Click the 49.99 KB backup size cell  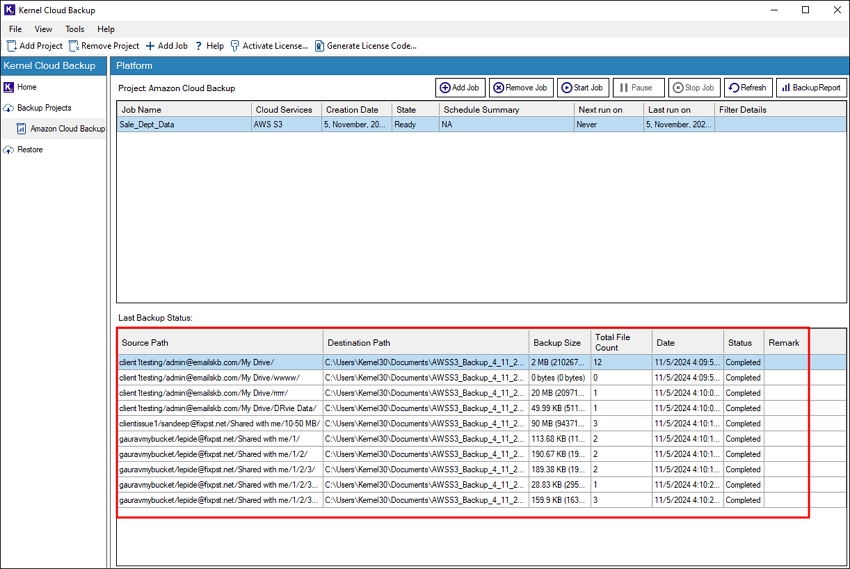pyautogui.click(x=560, y=408)
